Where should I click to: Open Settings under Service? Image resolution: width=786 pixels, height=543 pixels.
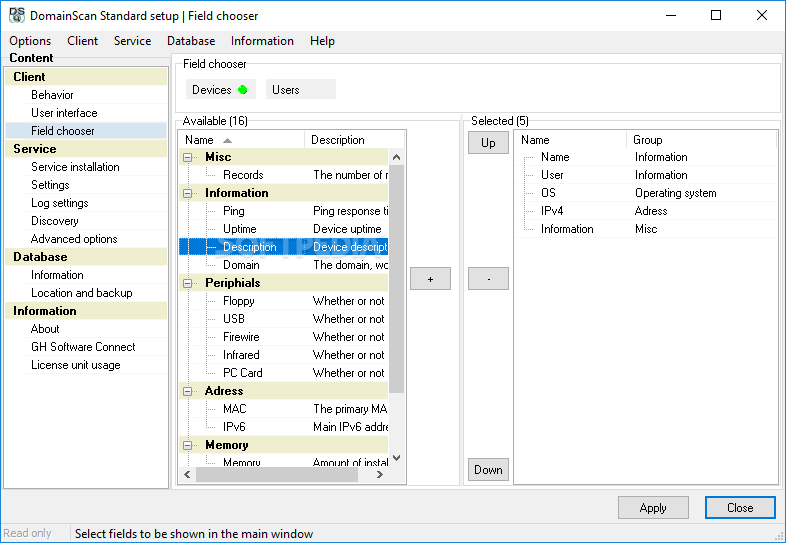pos(50,185)
